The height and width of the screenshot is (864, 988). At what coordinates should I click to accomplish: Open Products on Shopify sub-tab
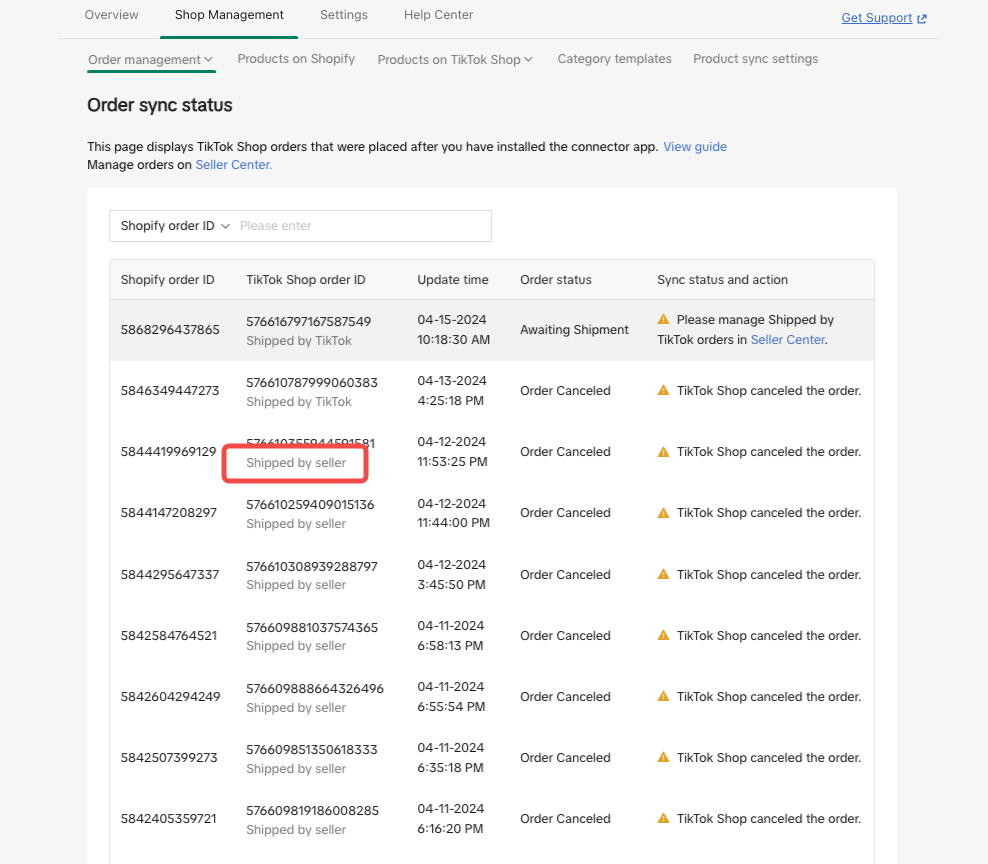296,59
